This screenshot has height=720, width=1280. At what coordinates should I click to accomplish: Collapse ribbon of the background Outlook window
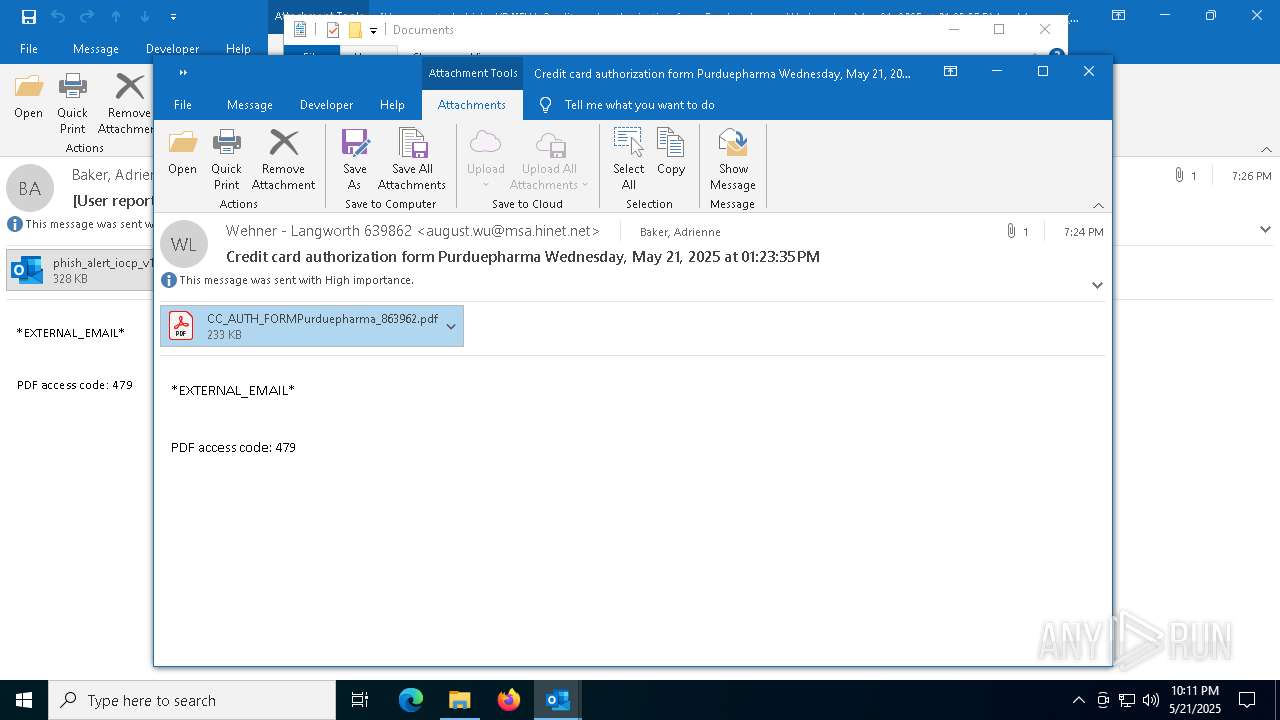[x=1266, y=149]
